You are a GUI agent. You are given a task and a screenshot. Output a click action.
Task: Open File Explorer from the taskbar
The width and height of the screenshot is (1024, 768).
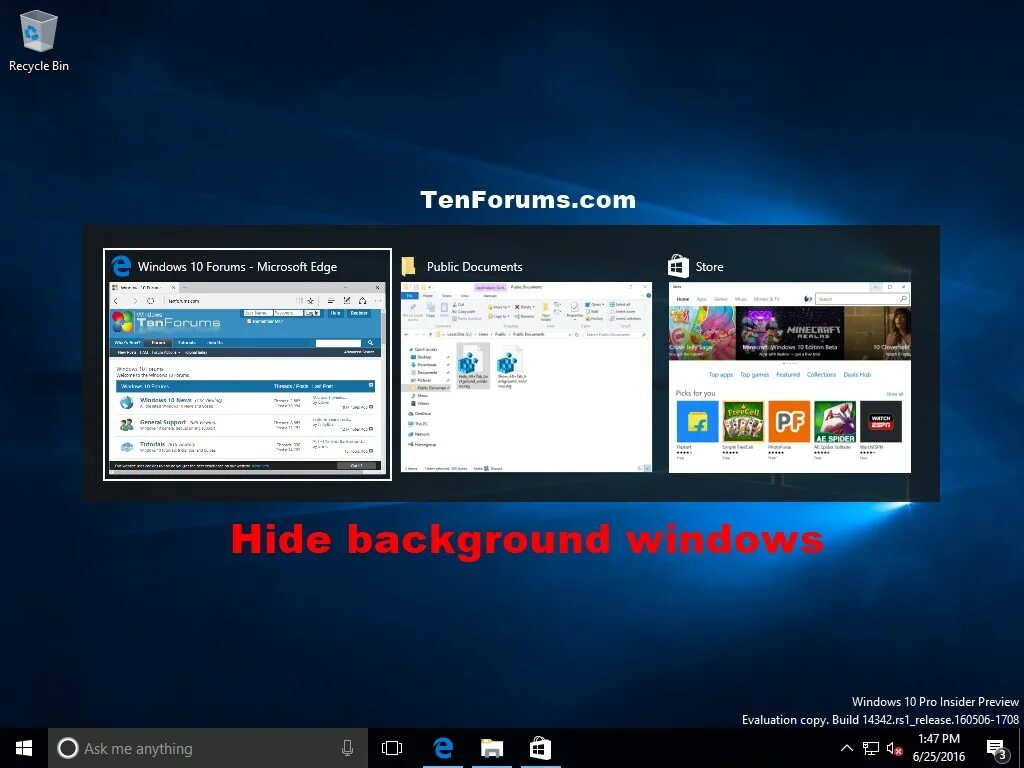(x=492, y=748)
